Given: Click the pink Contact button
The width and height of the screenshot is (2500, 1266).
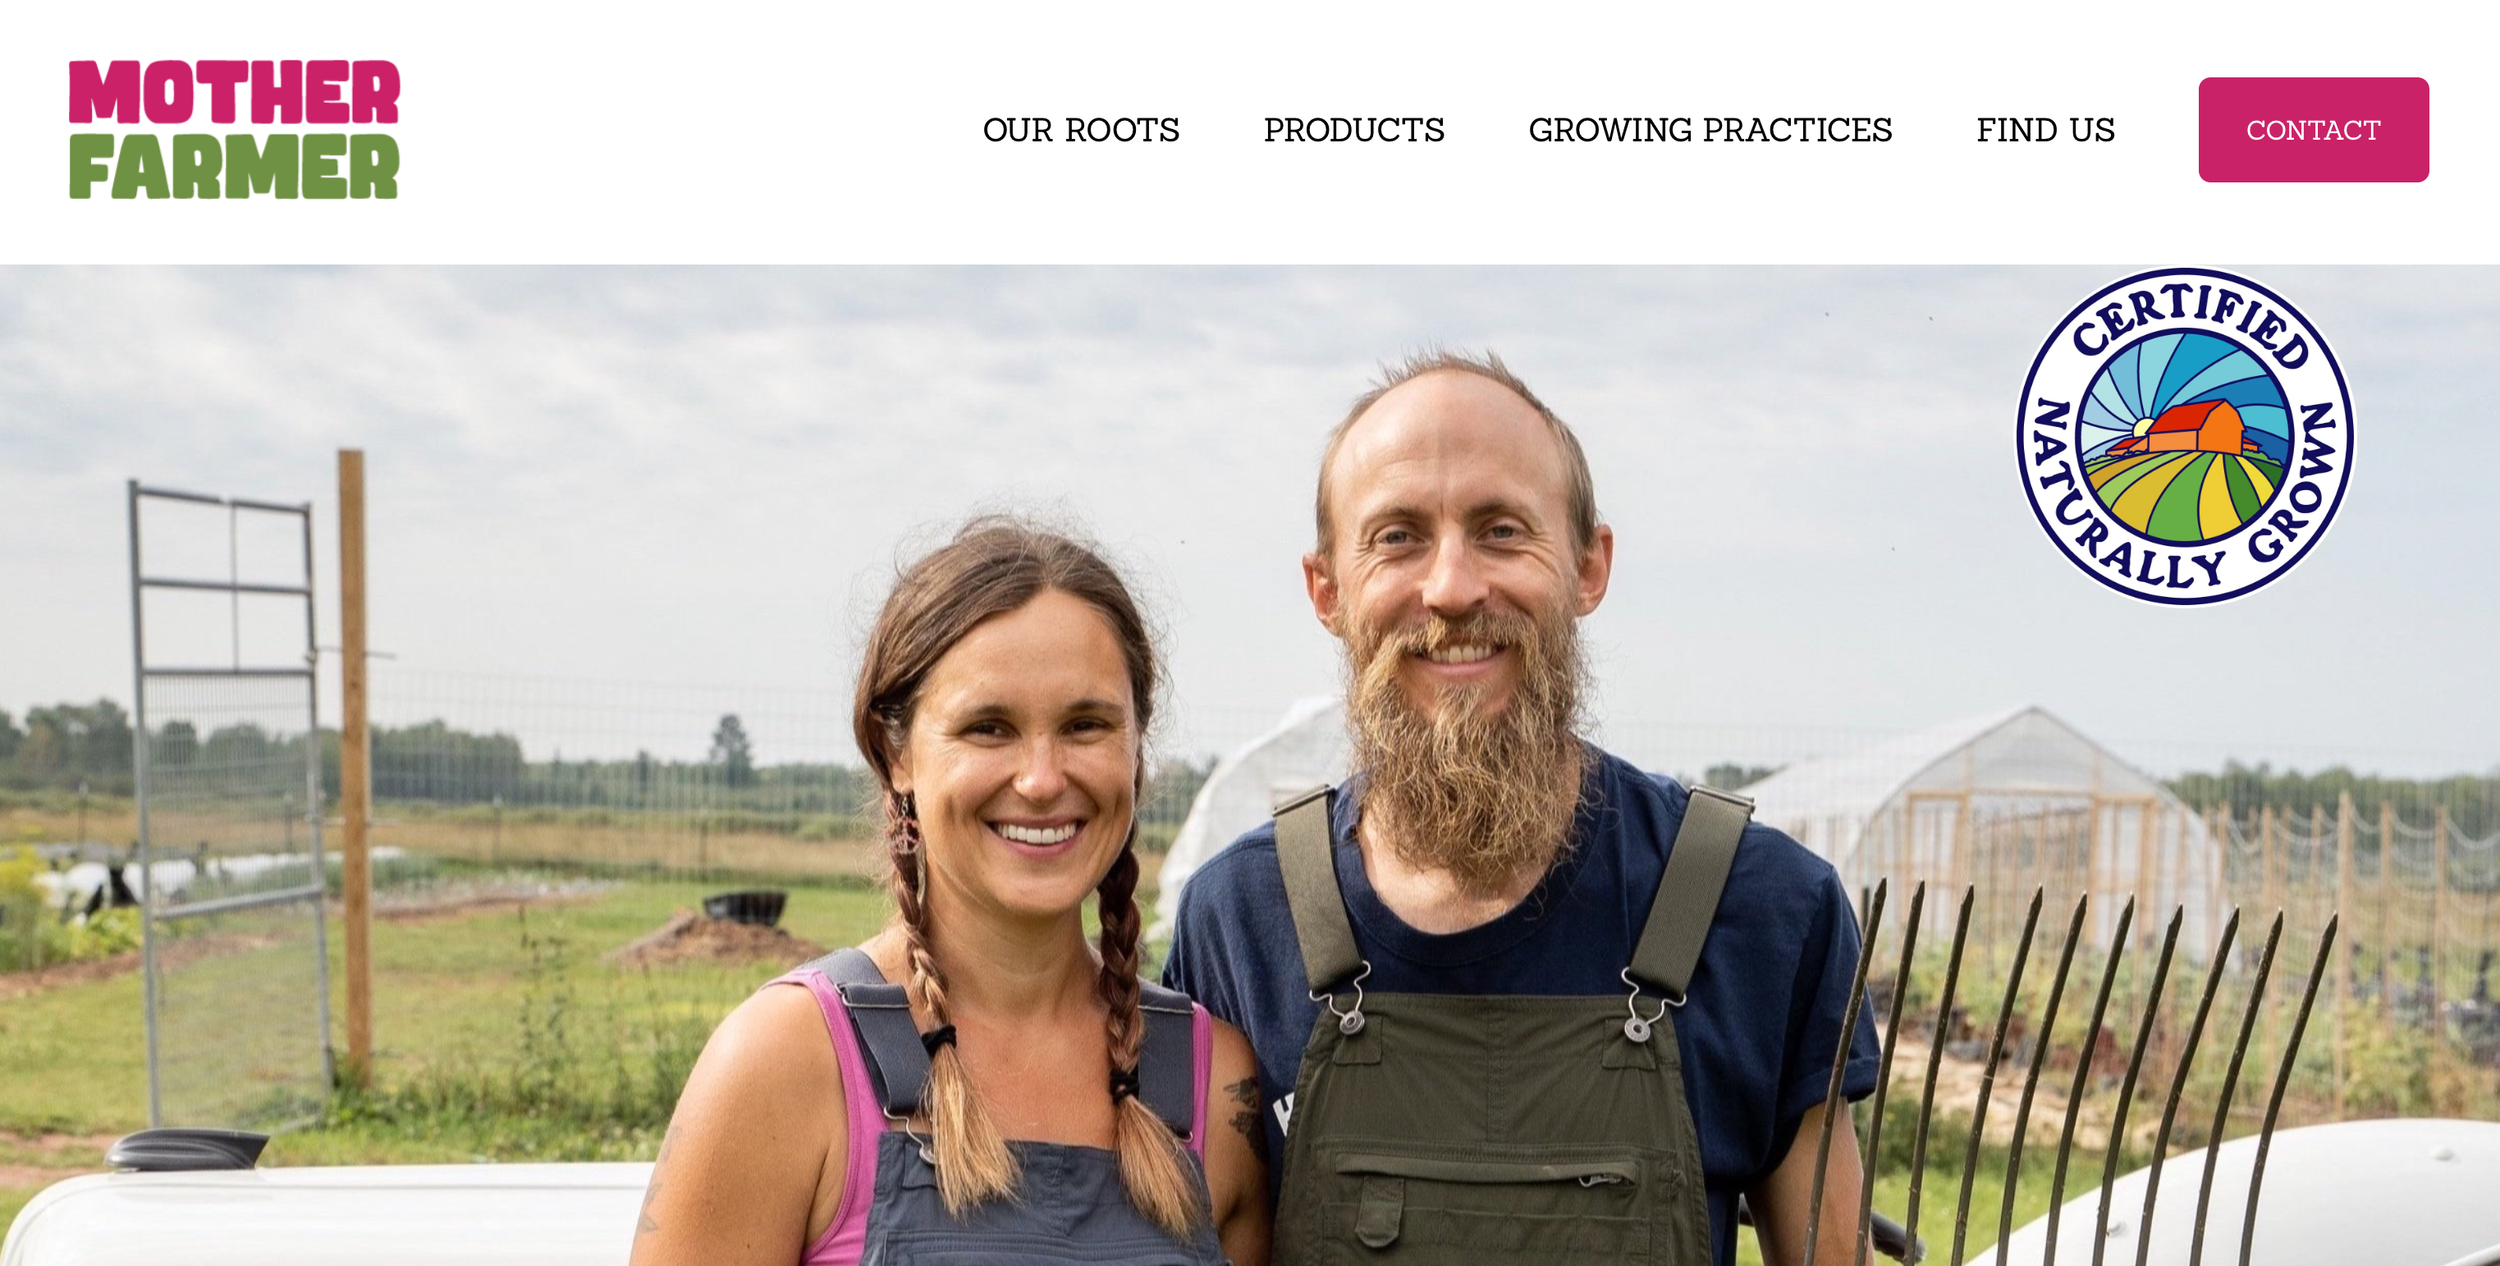Looking at the screenshot, I should tap(2313, 130).
